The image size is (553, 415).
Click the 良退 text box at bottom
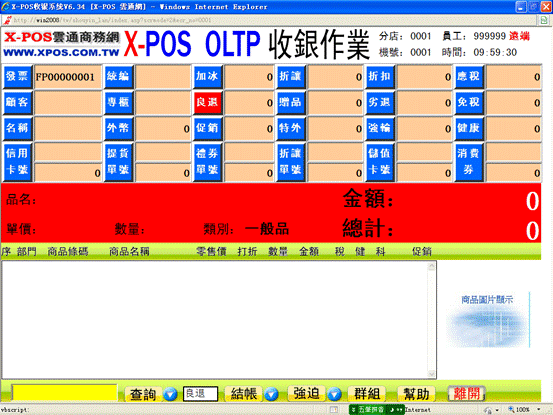click(x=200, y=393)
